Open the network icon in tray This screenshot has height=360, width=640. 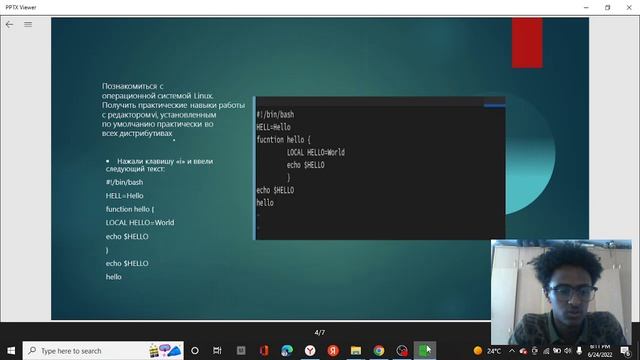pos(546,351)
